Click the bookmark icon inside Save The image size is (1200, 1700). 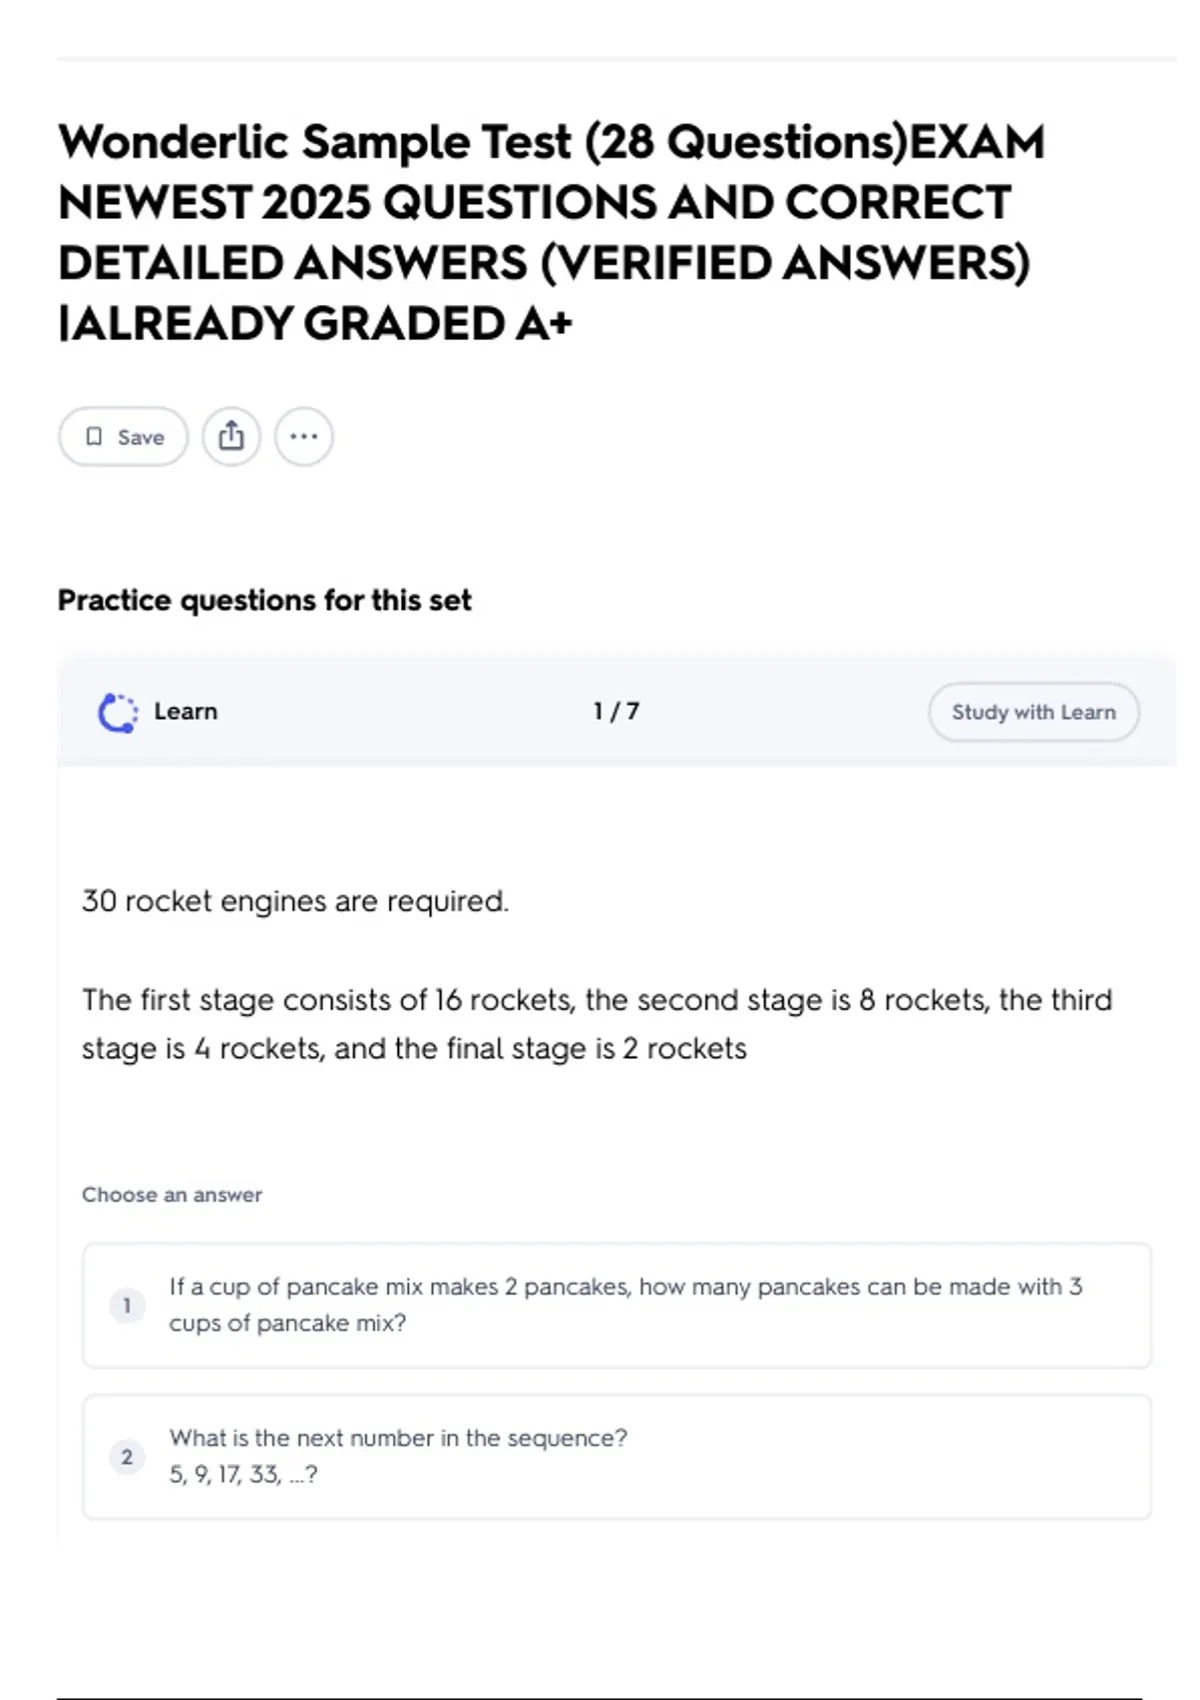point(94,437)
